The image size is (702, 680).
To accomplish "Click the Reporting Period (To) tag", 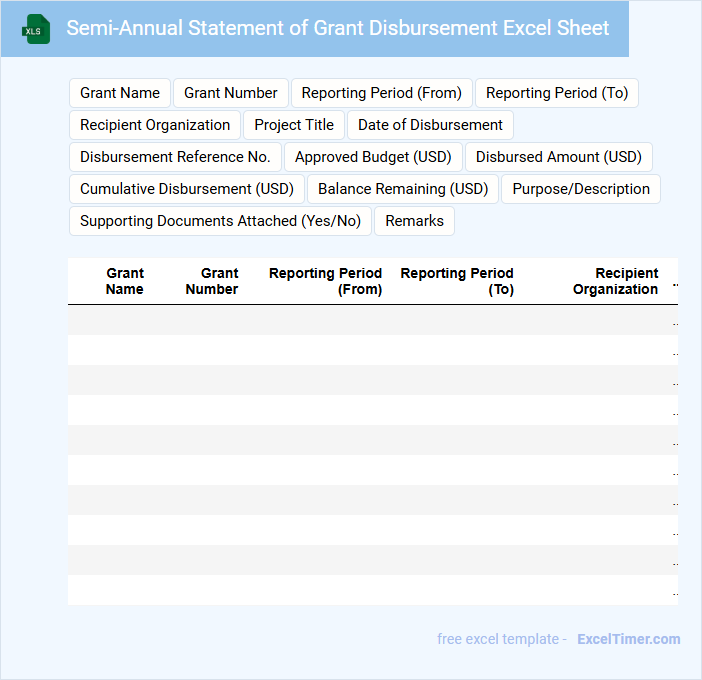I will tap(557, 93).
